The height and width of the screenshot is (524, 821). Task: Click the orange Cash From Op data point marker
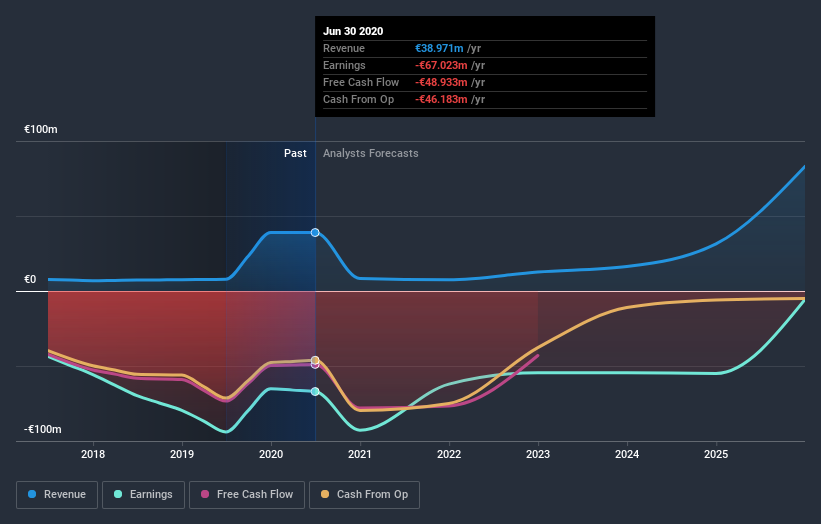coord(315,360)
